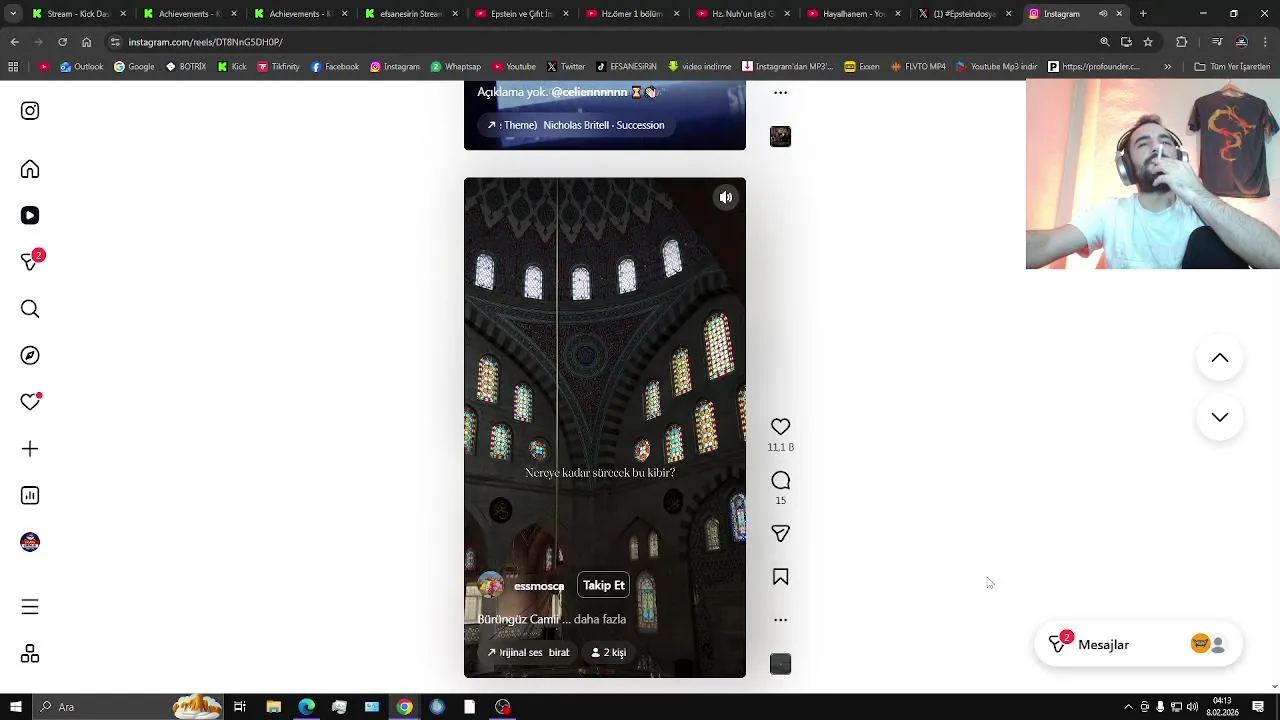Viewport: 1280px width, 720px height.
Task: Create new post with plus icon
Action: point(30,449)
